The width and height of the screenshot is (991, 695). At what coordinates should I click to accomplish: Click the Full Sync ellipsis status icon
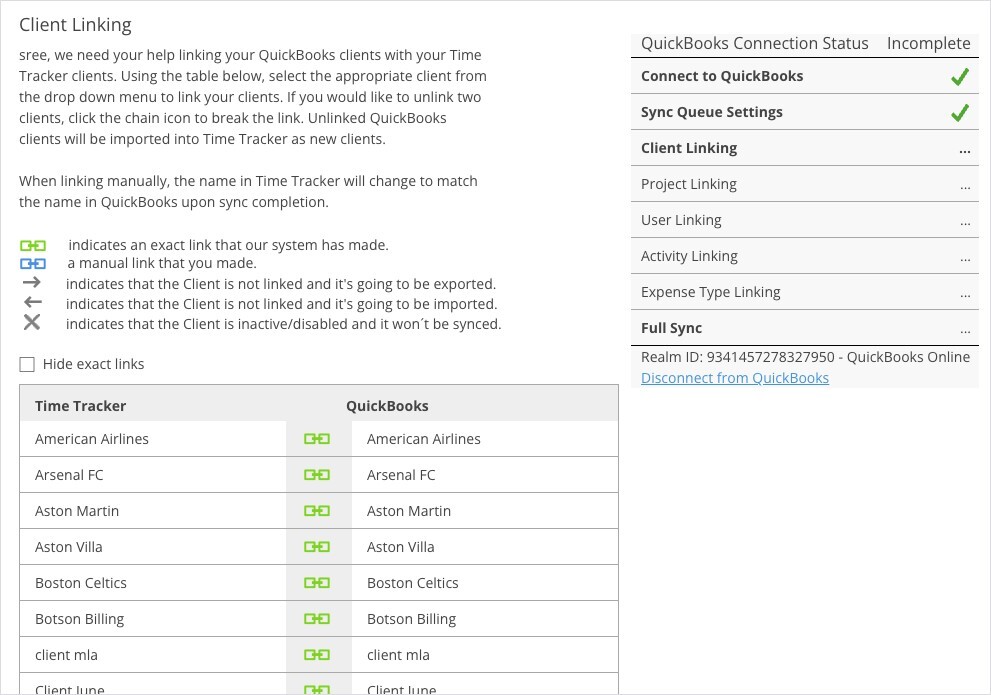coord(964,332)
